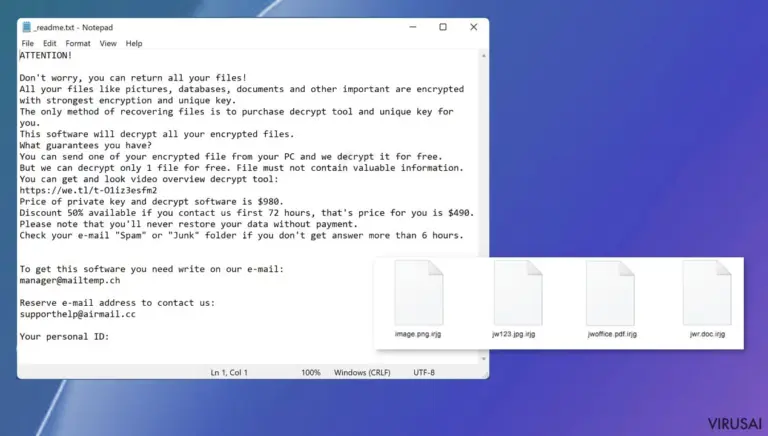Click the 100% zoom status entry

311,373
